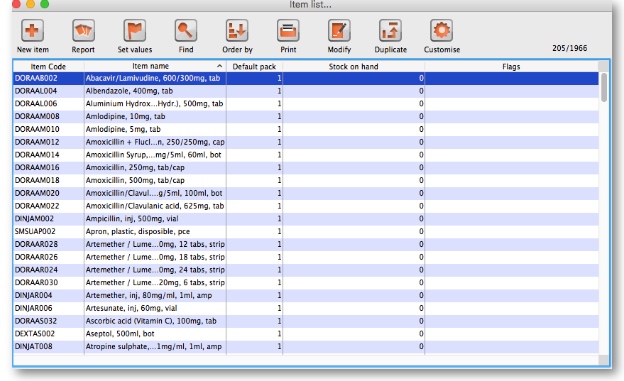The height and width of the screenshot is (381, 624).
Task: Click the Flags column header
Action: (x=511, y=66)
